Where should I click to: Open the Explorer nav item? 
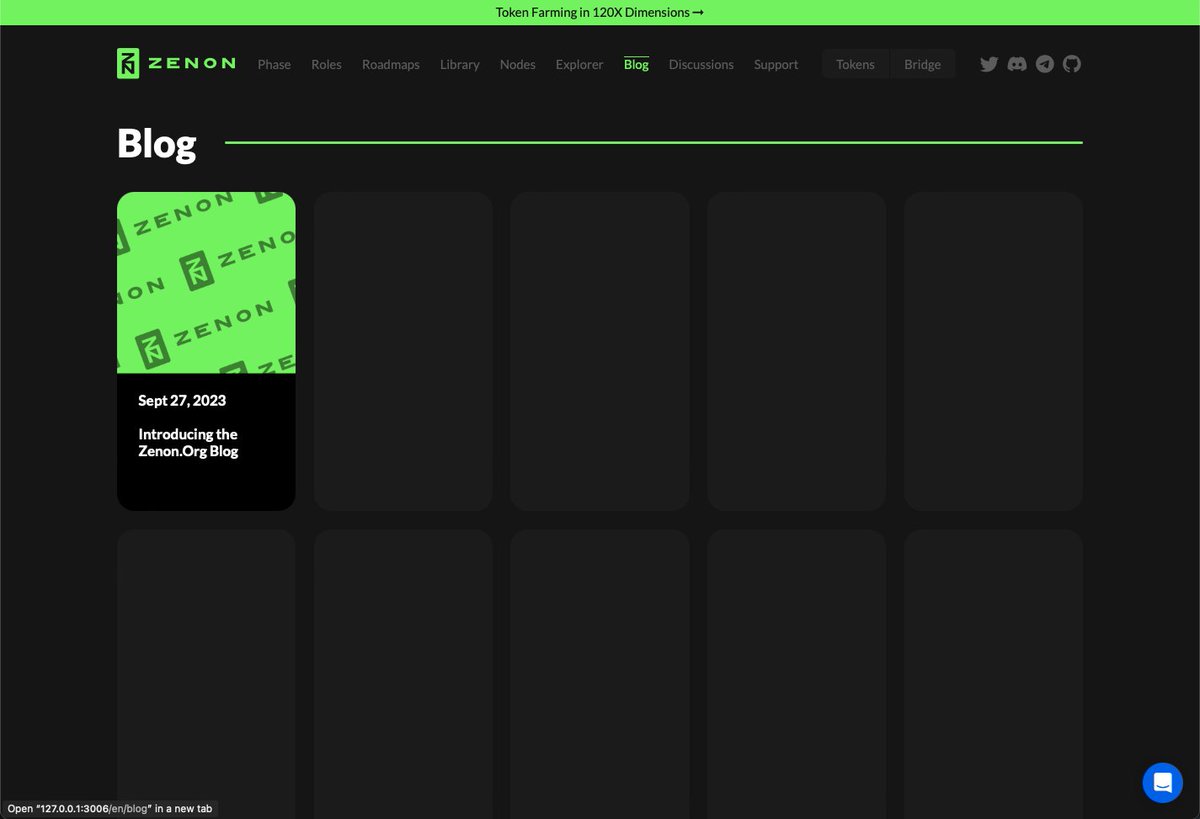click(580, 64)
